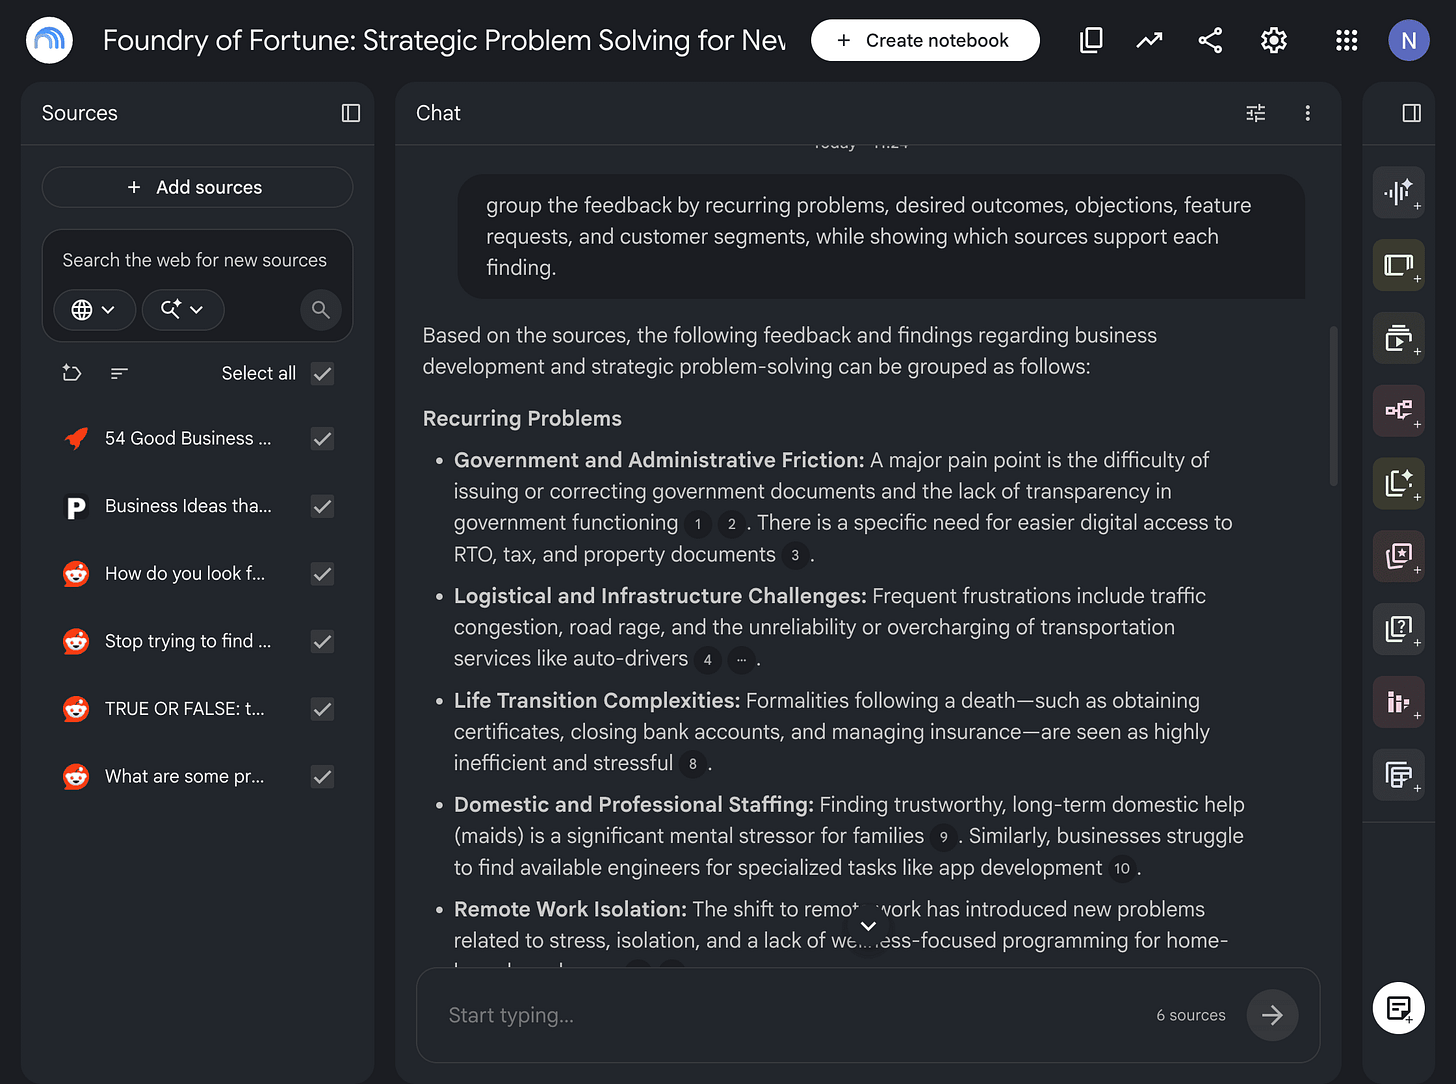Create a data table in Studio
The width and height of the screenshot is (1456, 1084).
[x=1398, y=774]
